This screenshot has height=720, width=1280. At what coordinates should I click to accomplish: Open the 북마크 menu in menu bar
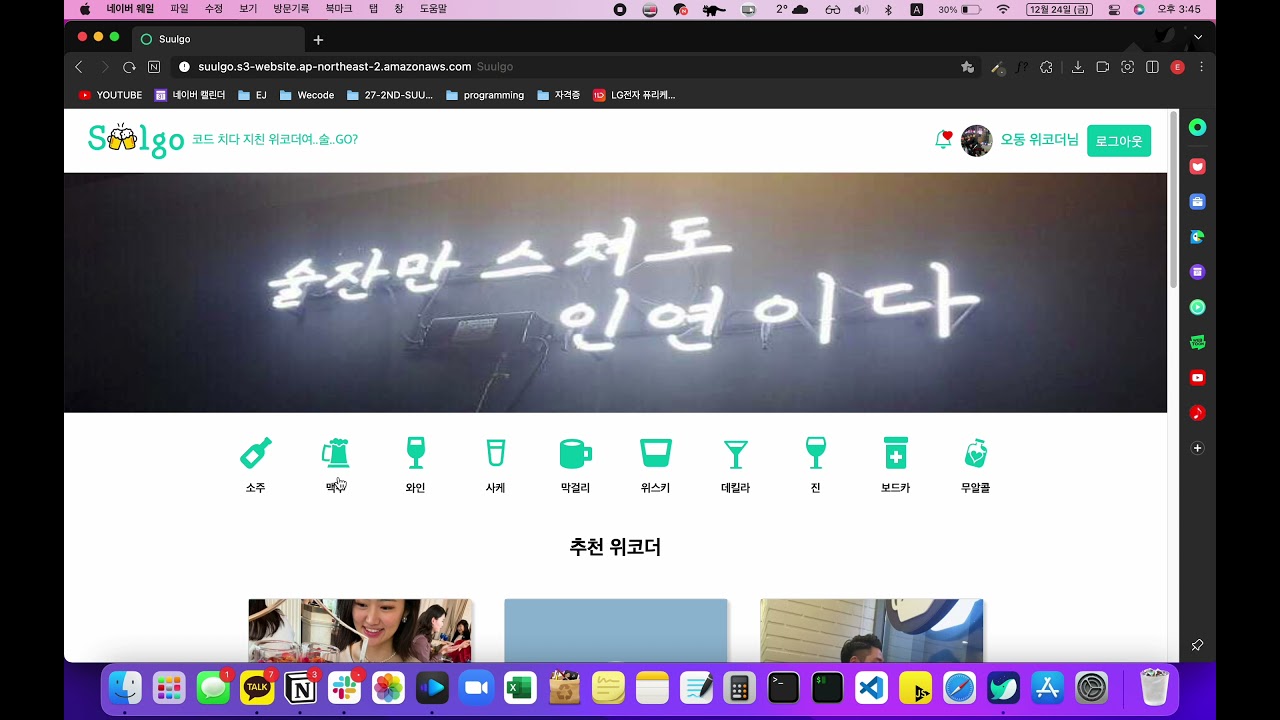click(339, 9)
